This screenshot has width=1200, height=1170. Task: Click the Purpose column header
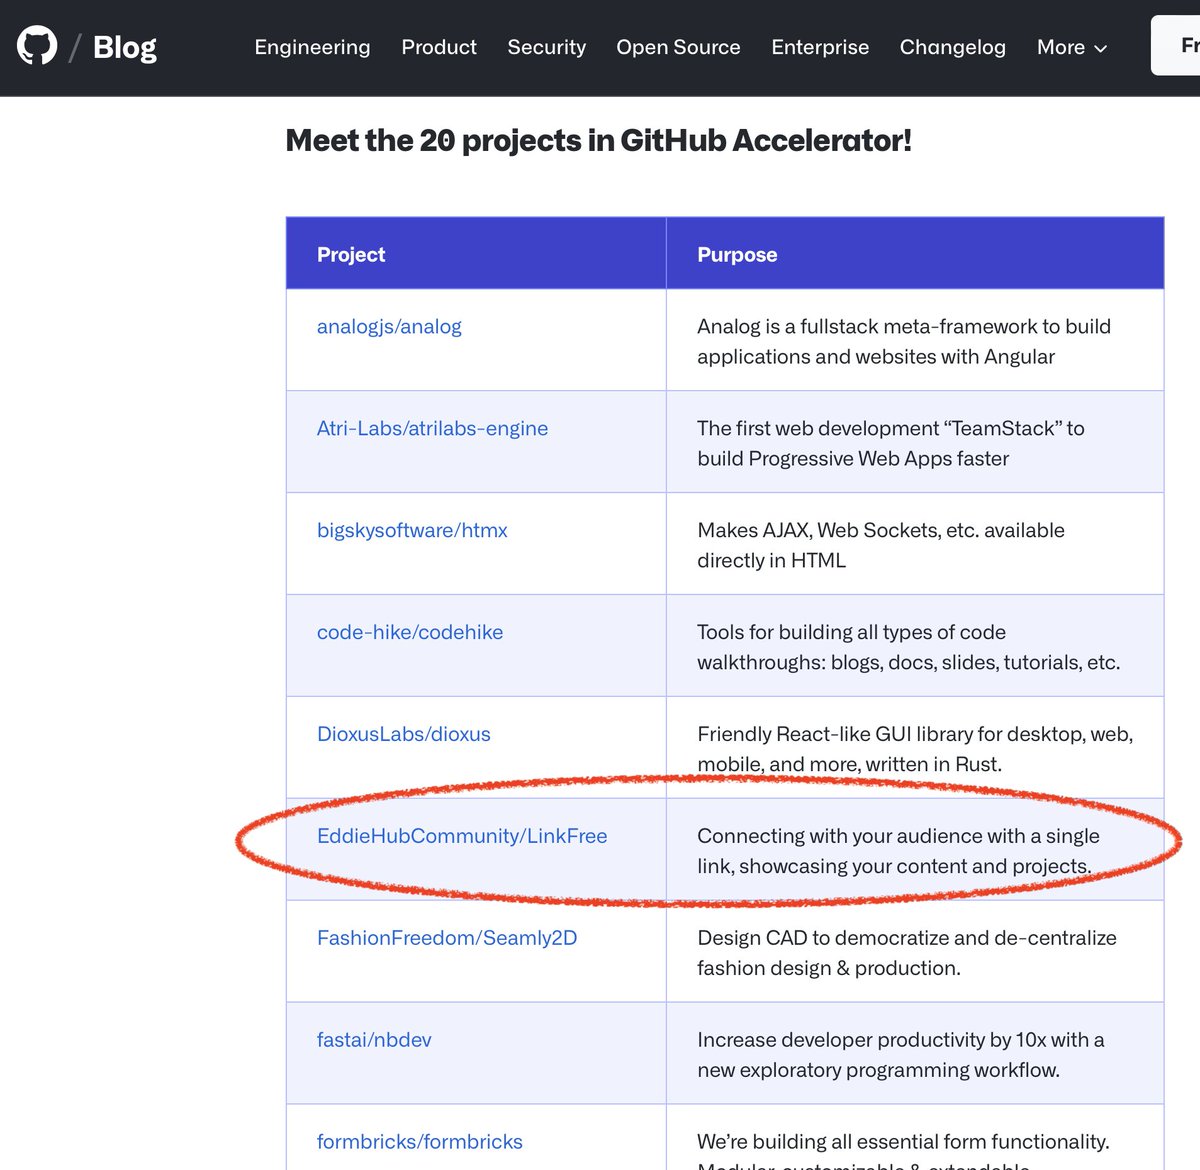click(737, 254)
